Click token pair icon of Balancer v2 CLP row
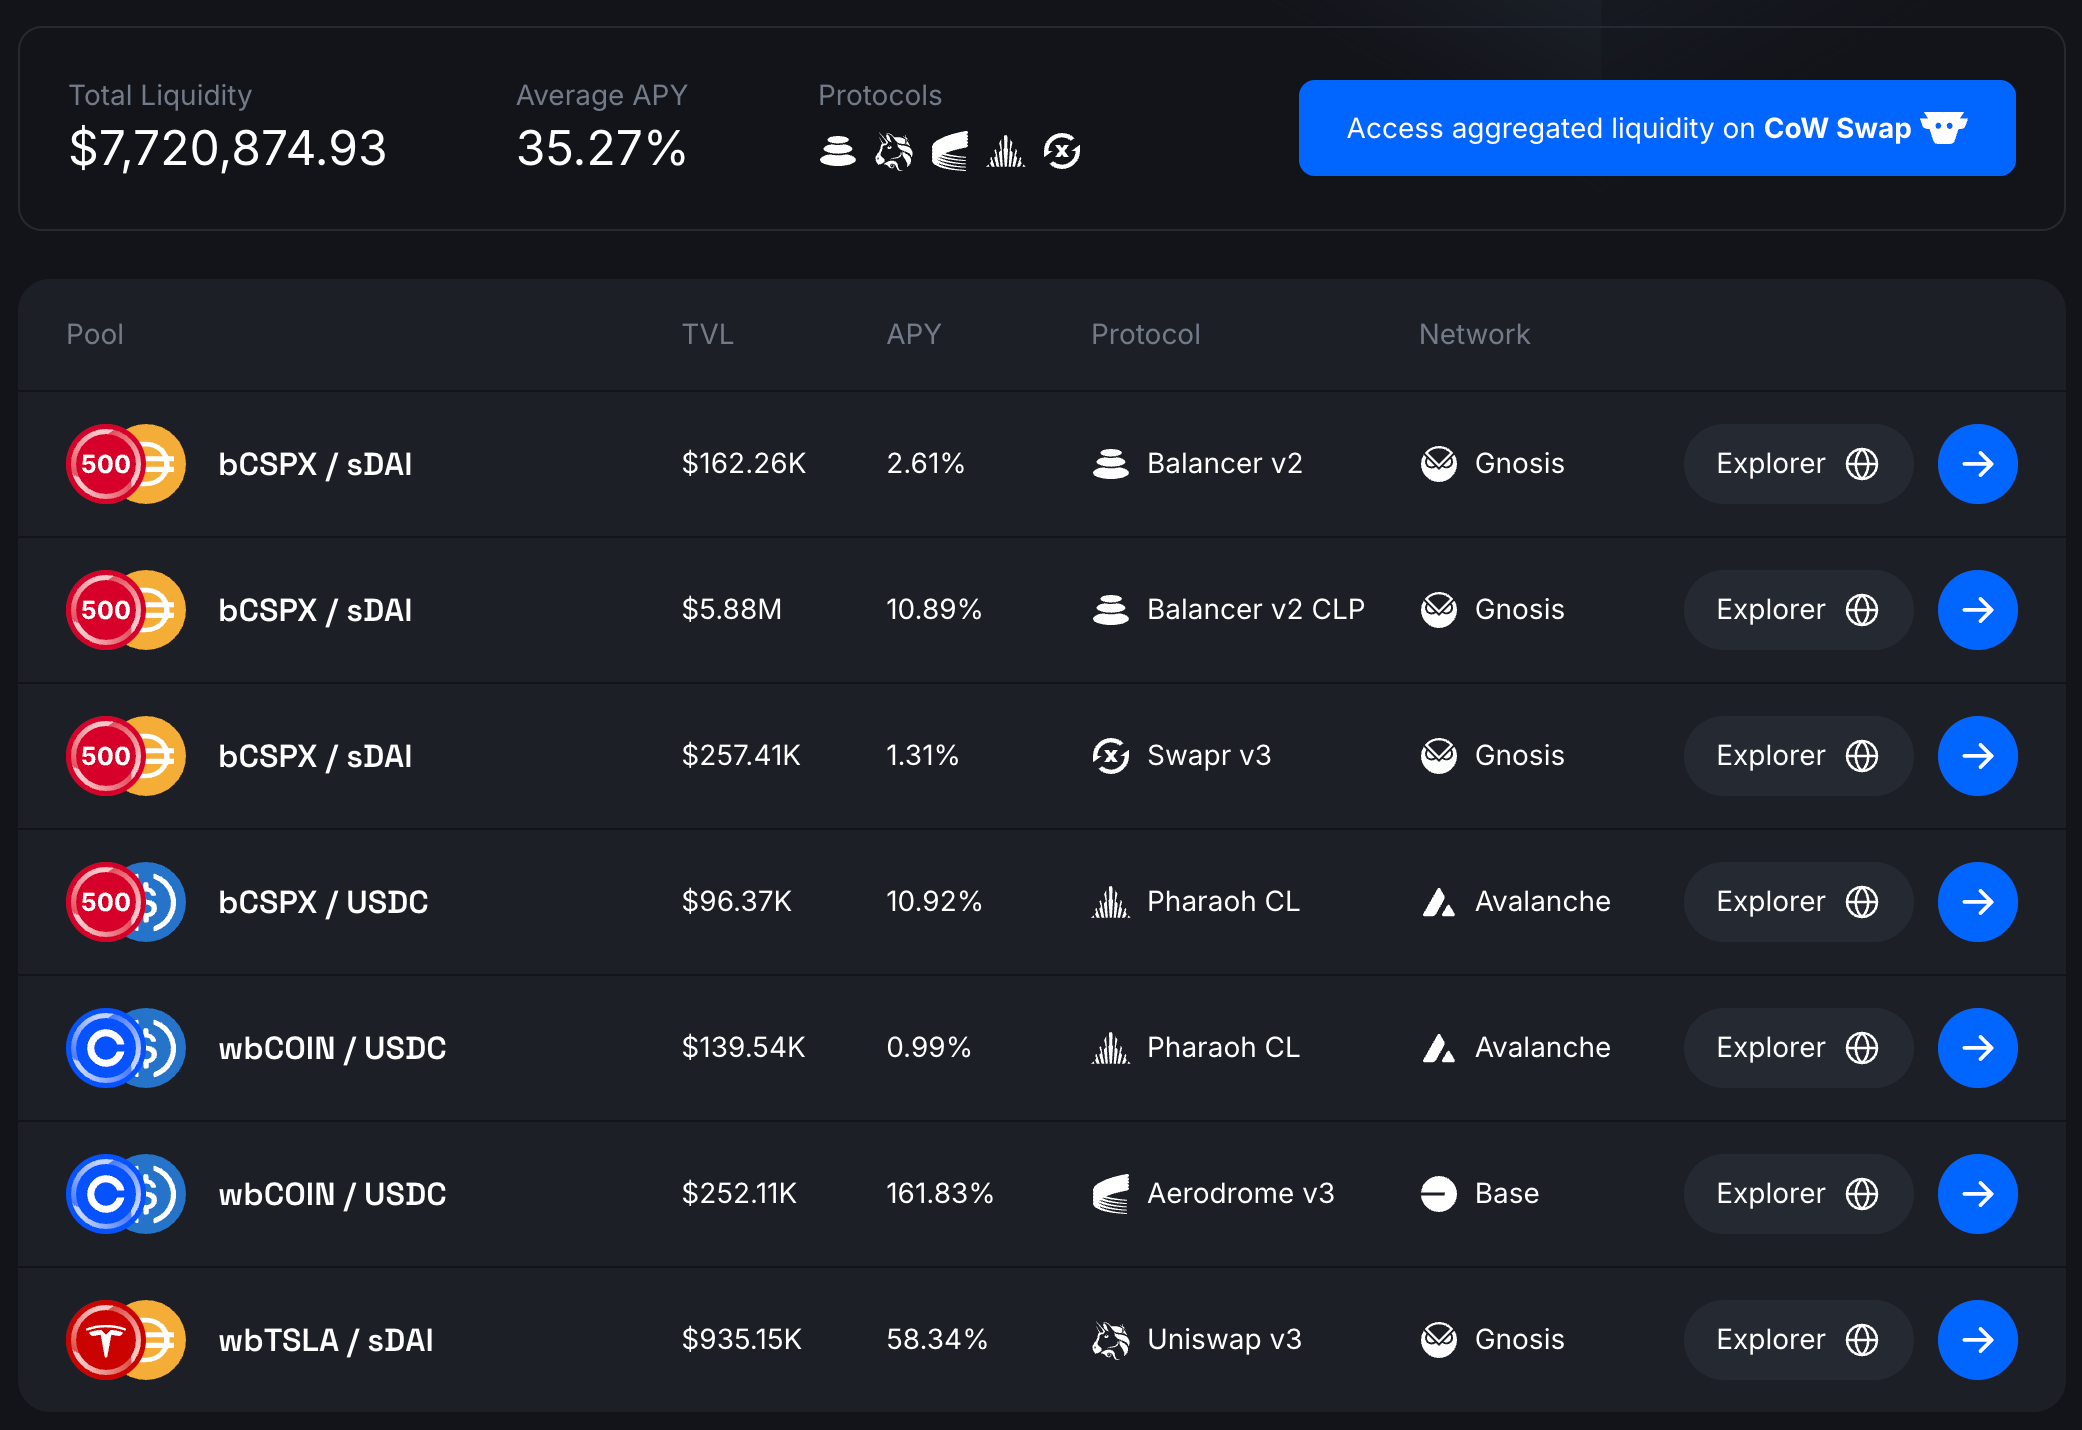Viewport: 2082px width, 1430px height. (x=126, y=610)
